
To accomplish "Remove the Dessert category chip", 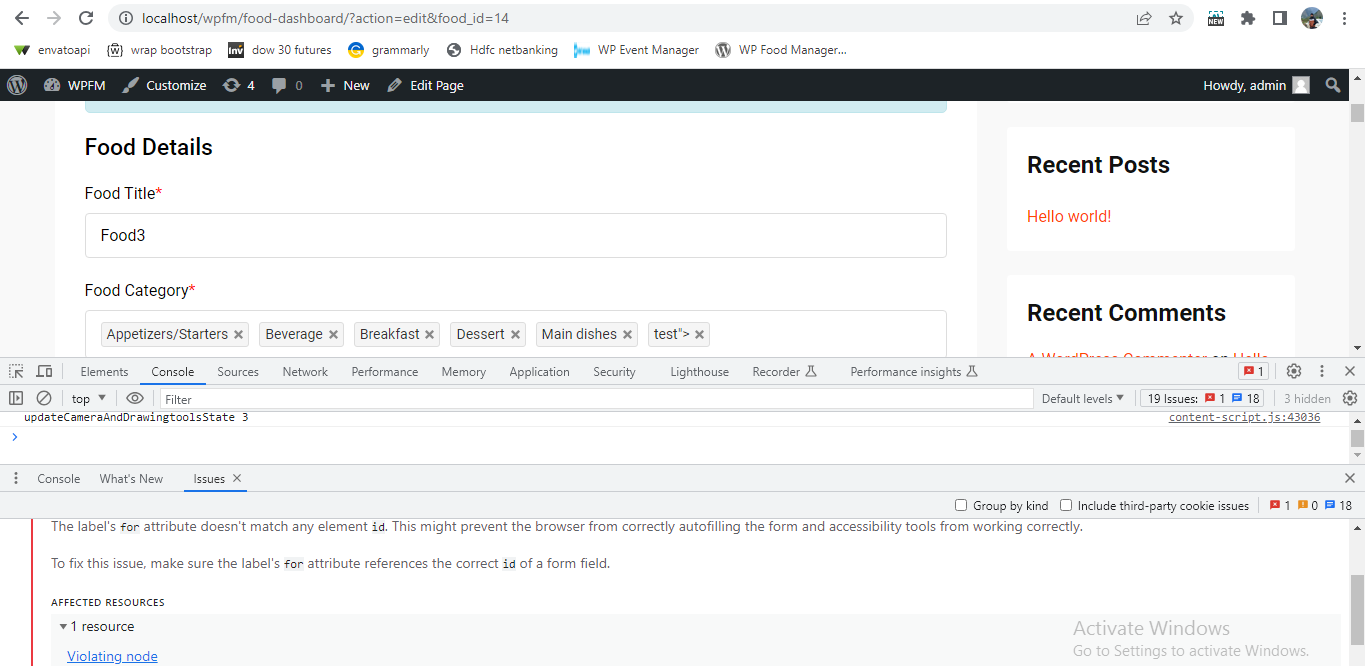I will tap(514, 334).
